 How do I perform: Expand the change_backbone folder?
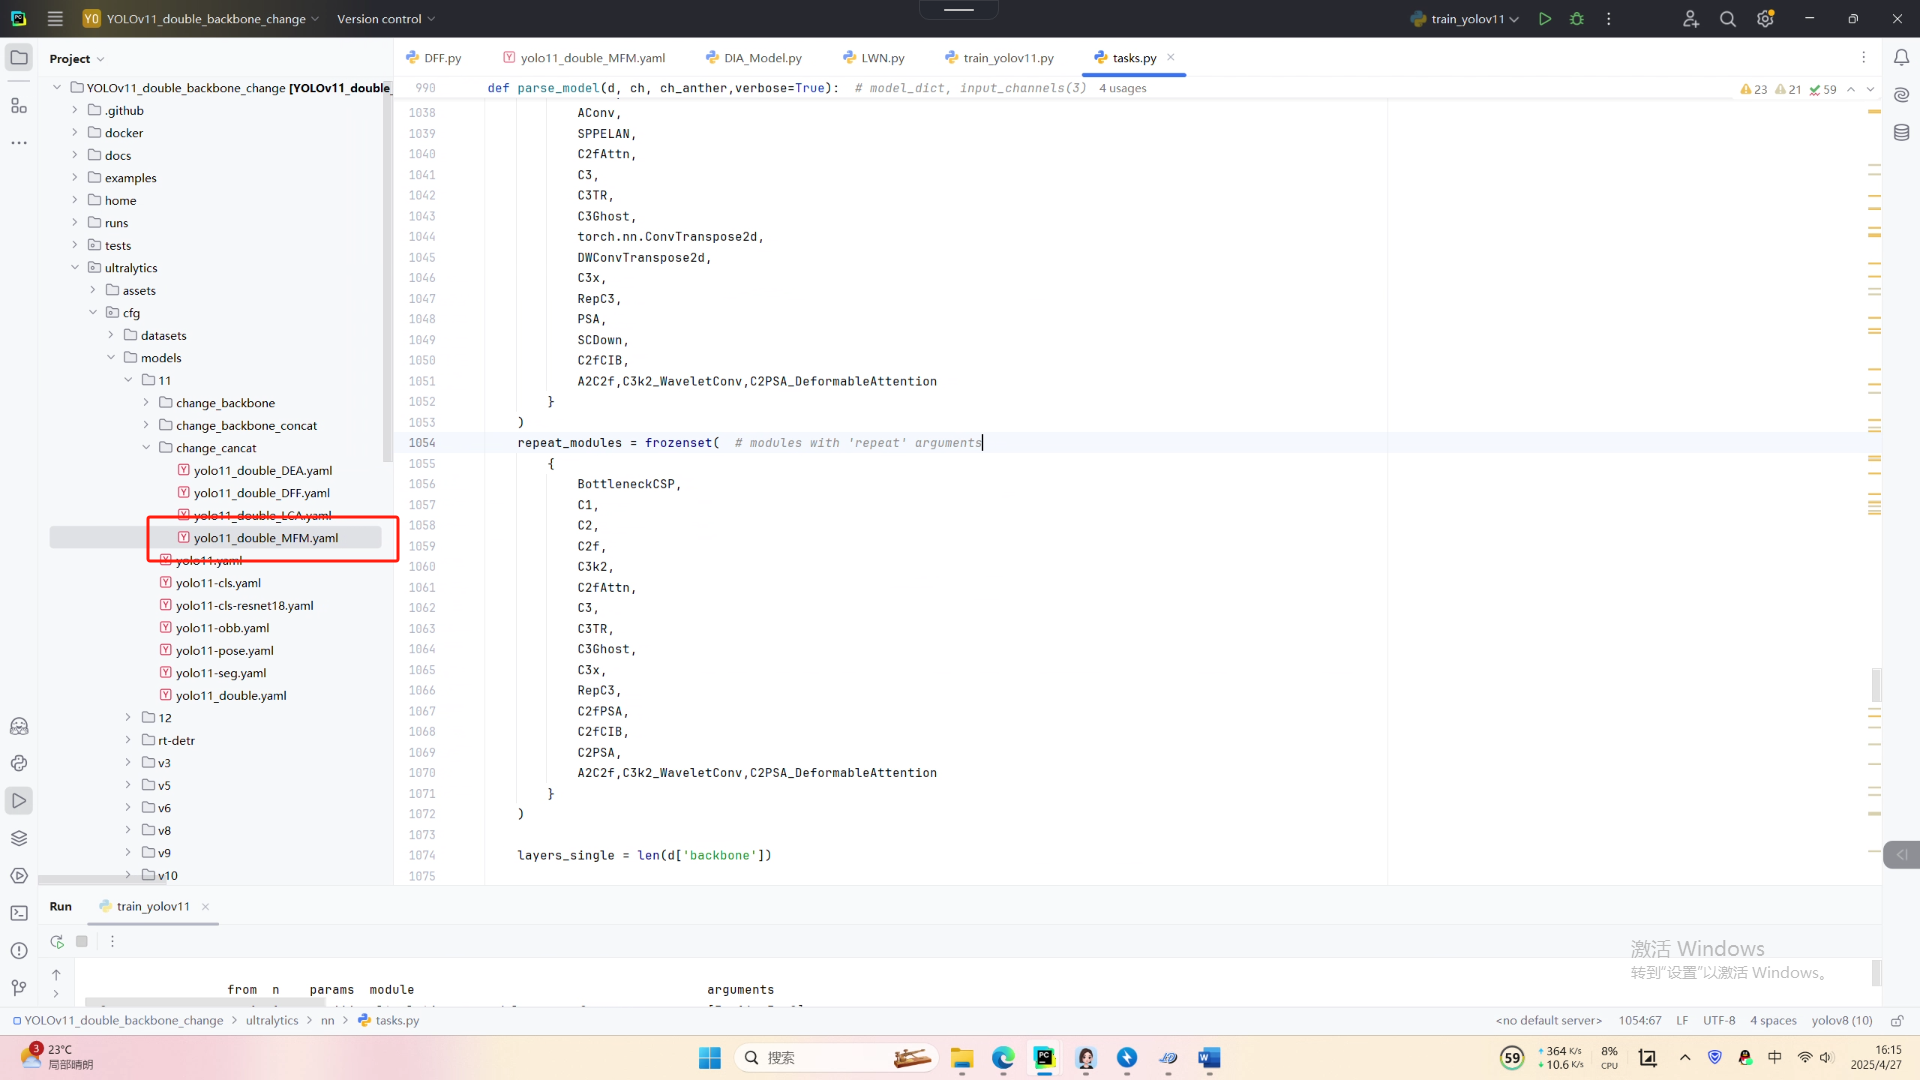coord(146,403)
